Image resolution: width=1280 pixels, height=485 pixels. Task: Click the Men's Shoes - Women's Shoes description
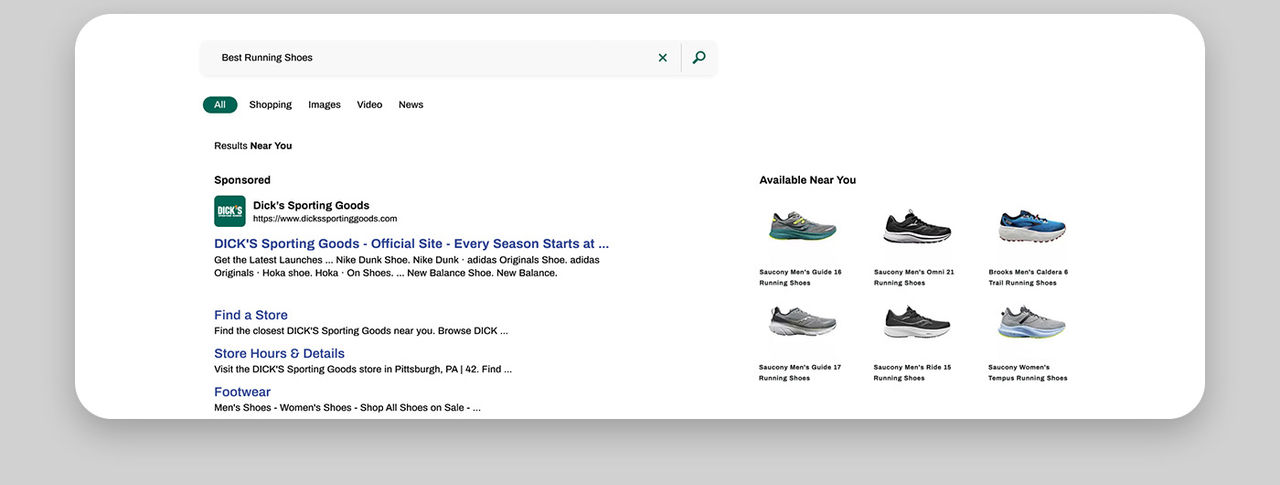pos(348,408)
